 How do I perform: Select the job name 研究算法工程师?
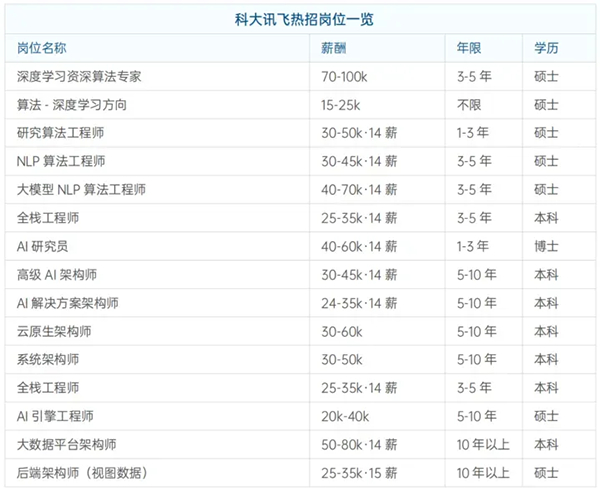[60, 133]
